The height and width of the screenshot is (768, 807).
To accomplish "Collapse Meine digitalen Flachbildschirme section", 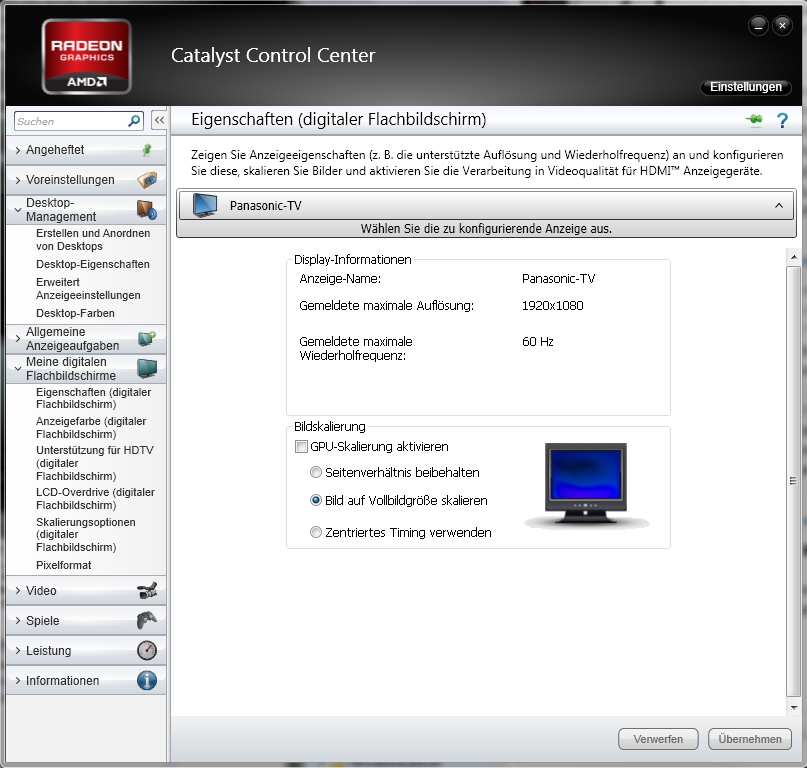I will click(x=18, y=369).
